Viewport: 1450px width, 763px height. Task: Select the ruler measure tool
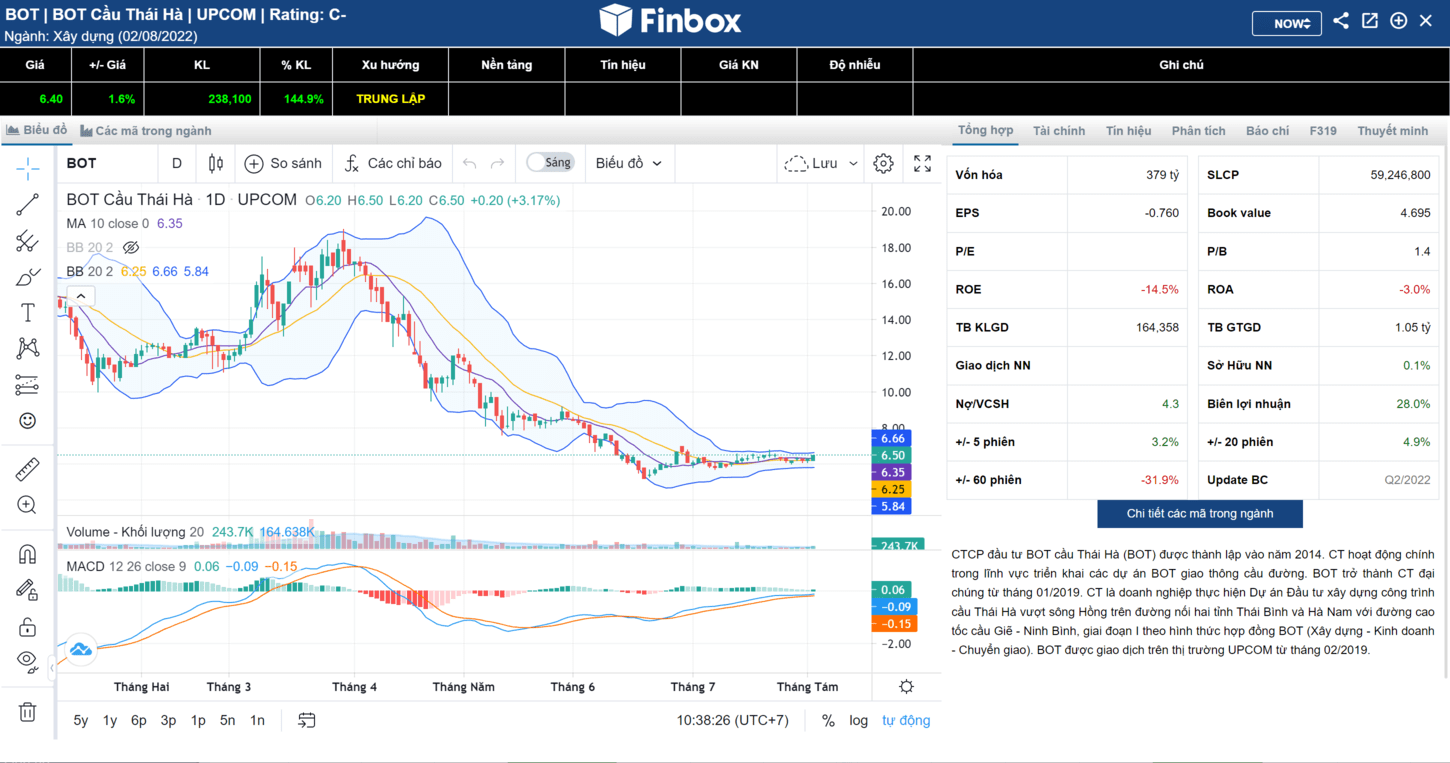(27, 468)
